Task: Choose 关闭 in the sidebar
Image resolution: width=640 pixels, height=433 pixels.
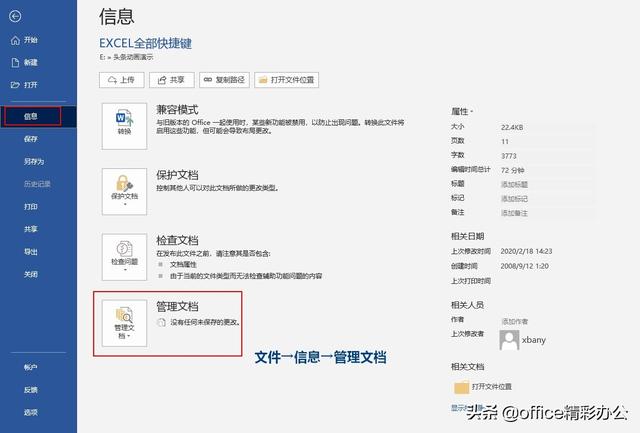Action: (31, 274)
